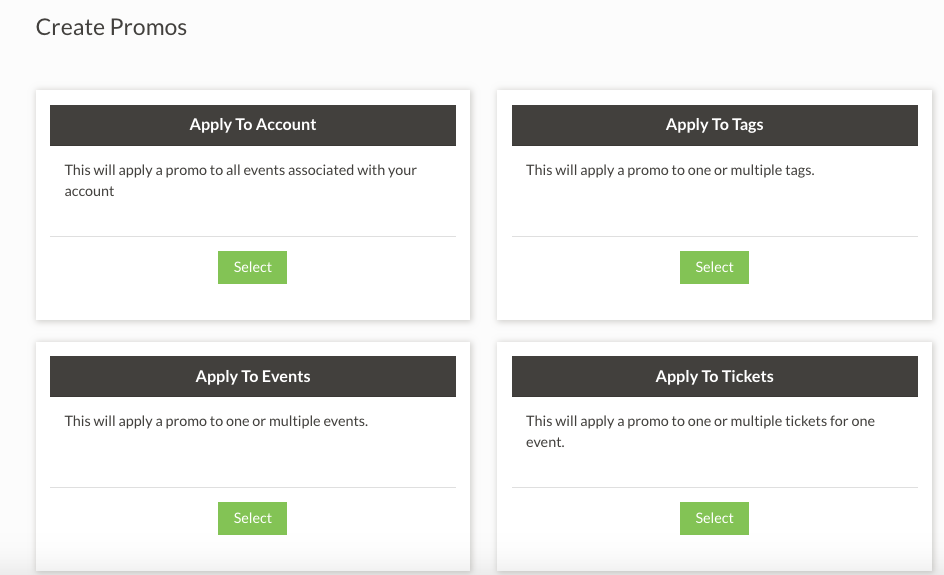Click the word 'account' on the description's second line
Viewport: 944px width, 575px height.
(x=90, y=191)
